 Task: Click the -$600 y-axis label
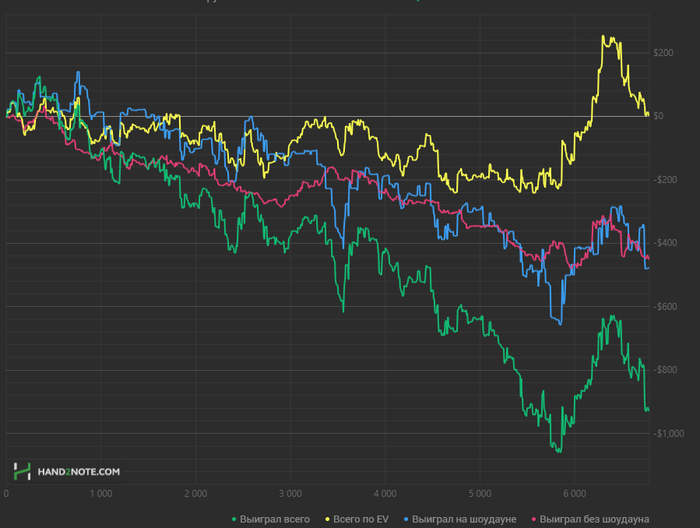[665, 307]
